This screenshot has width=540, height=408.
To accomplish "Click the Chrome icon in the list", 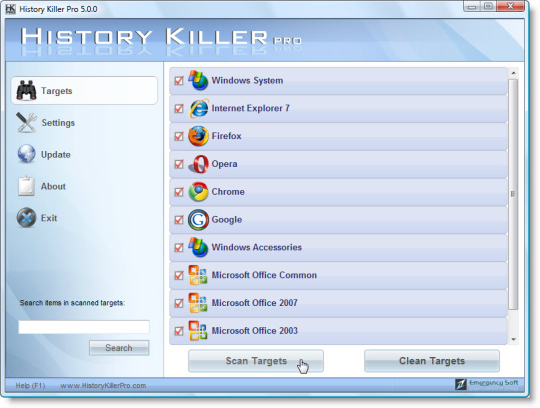I will point(198,192).
